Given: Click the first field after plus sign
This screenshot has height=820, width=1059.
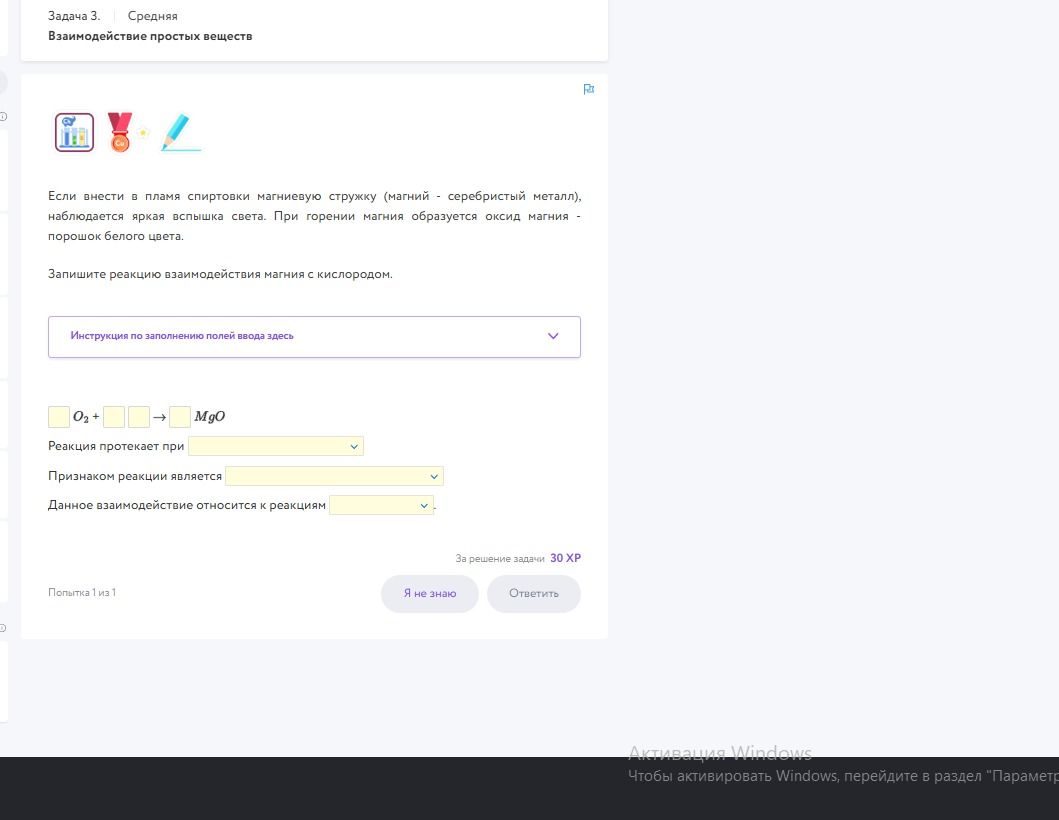Looking at the screenshot, I should pos(114,417).
